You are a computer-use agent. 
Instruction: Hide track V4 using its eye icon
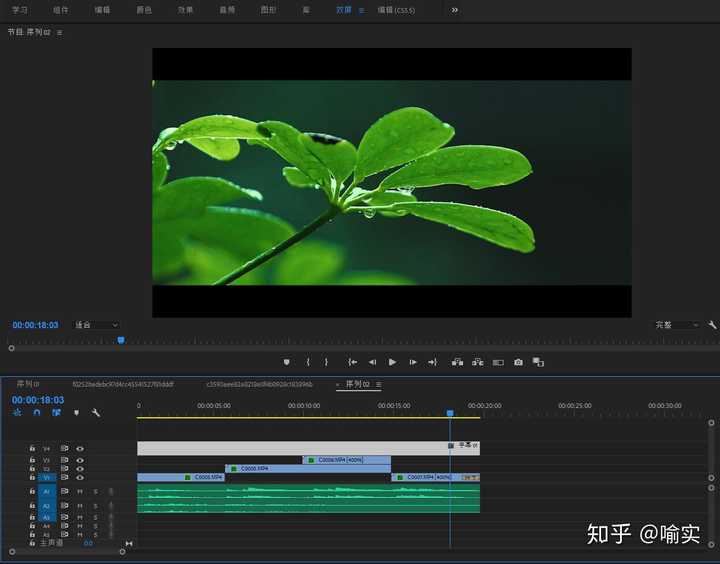coord(80,449)
